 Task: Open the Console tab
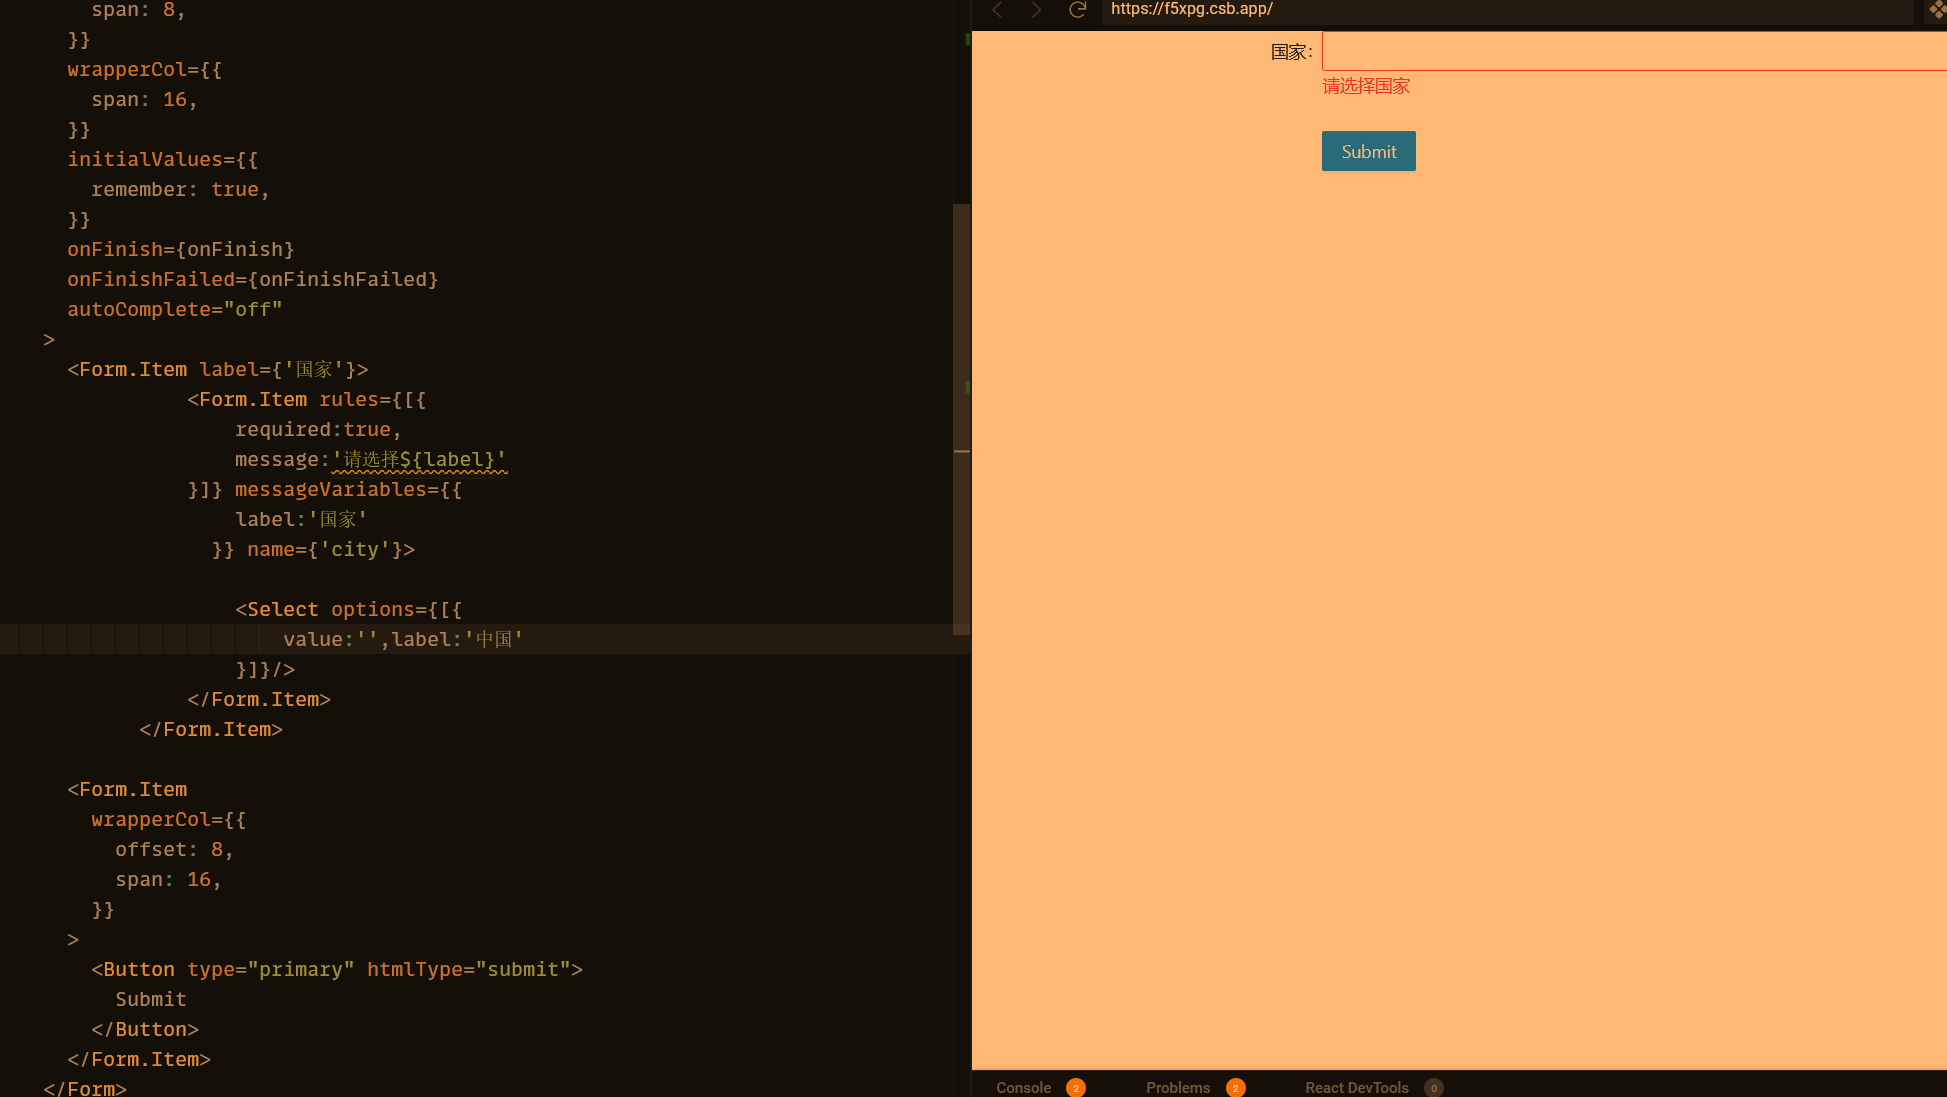pos(1023,1088)
